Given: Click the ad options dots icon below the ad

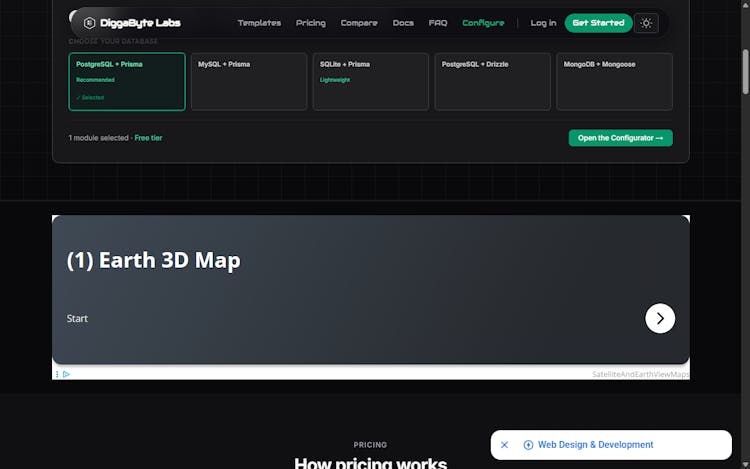Looking at the screenshot, I should click(57, 374).
